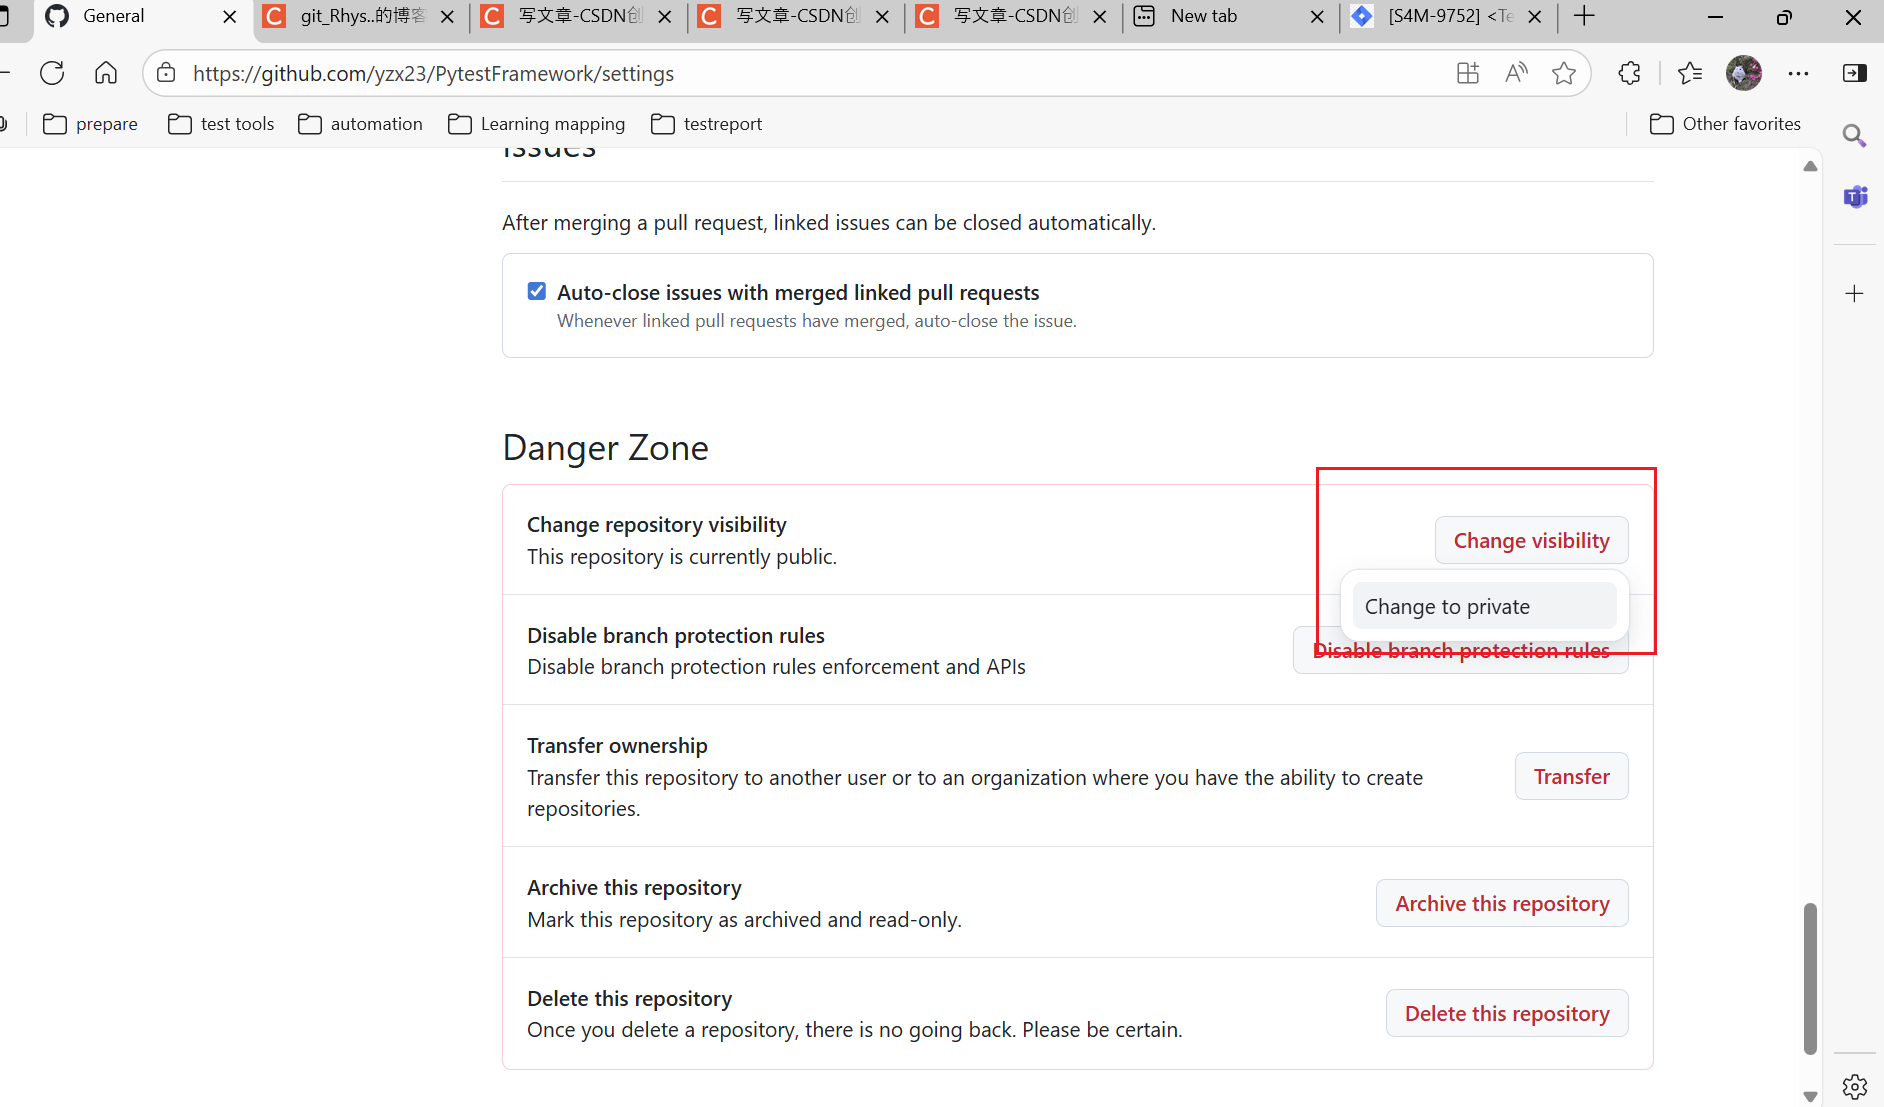Click 'Once you delete a repository' warning text
This screenshot has width=1884, height=1107.
(x=854, y=1029)
